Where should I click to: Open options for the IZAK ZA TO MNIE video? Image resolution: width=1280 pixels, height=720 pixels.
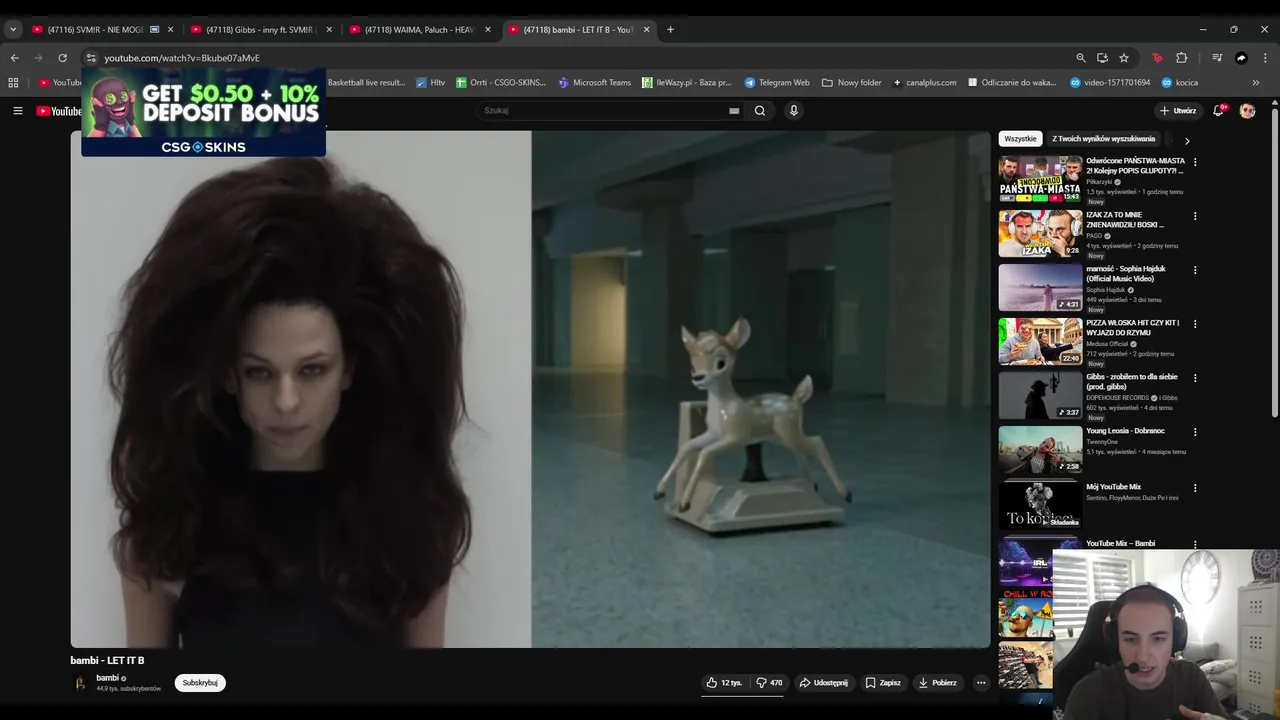tap(1195, 216)
